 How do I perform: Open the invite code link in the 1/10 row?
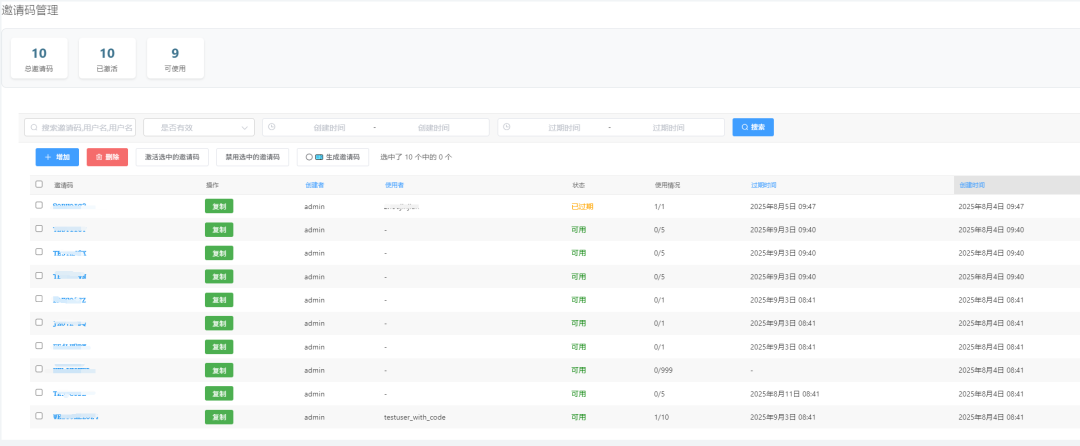[x=76, y=416]
